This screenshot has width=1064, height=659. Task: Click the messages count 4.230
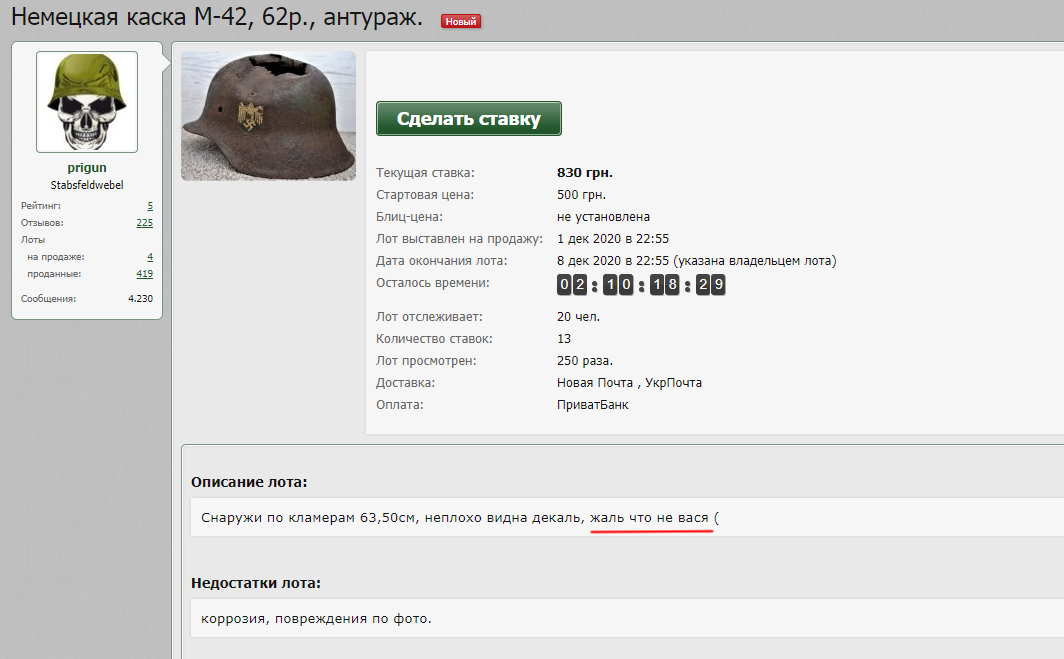point(140,298)
